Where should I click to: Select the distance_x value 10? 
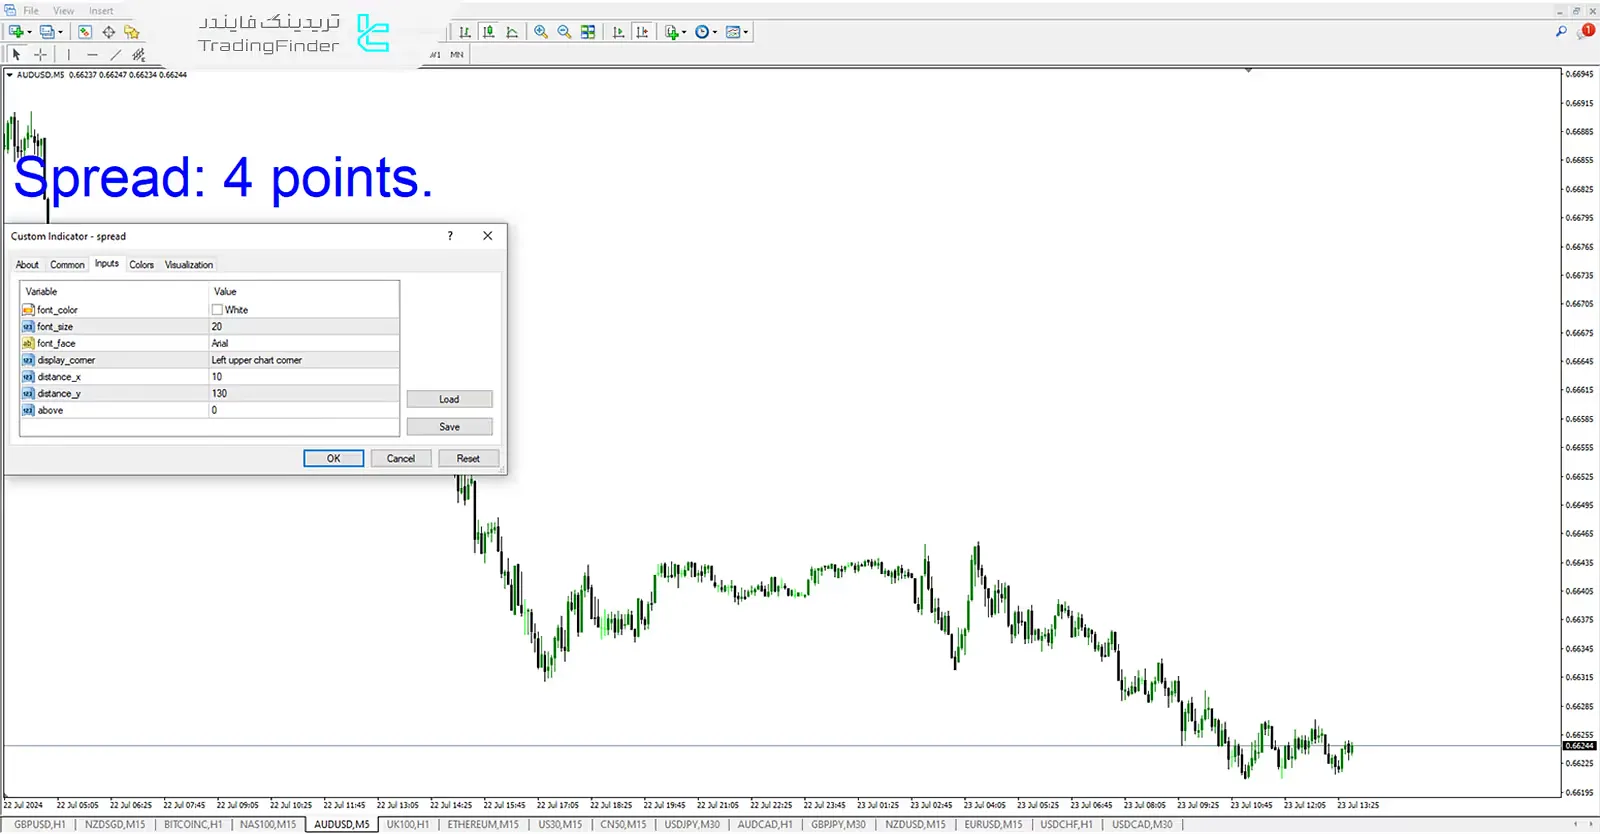click(x=304, y=377)
